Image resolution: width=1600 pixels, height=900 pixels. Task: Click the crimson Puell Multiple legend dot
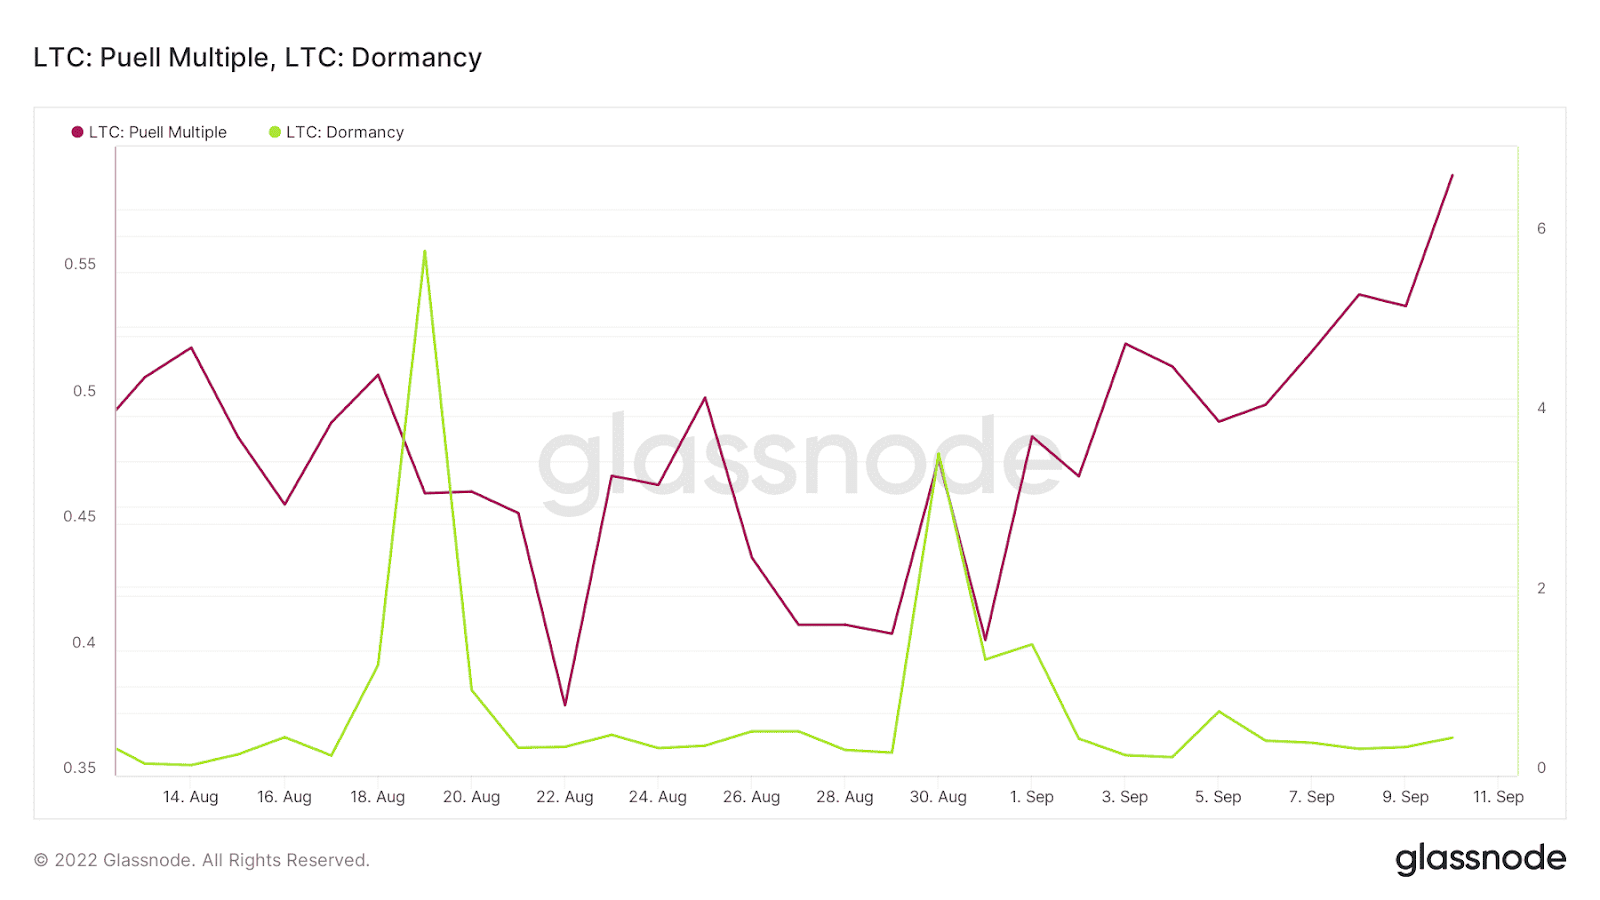pos(77,132)
